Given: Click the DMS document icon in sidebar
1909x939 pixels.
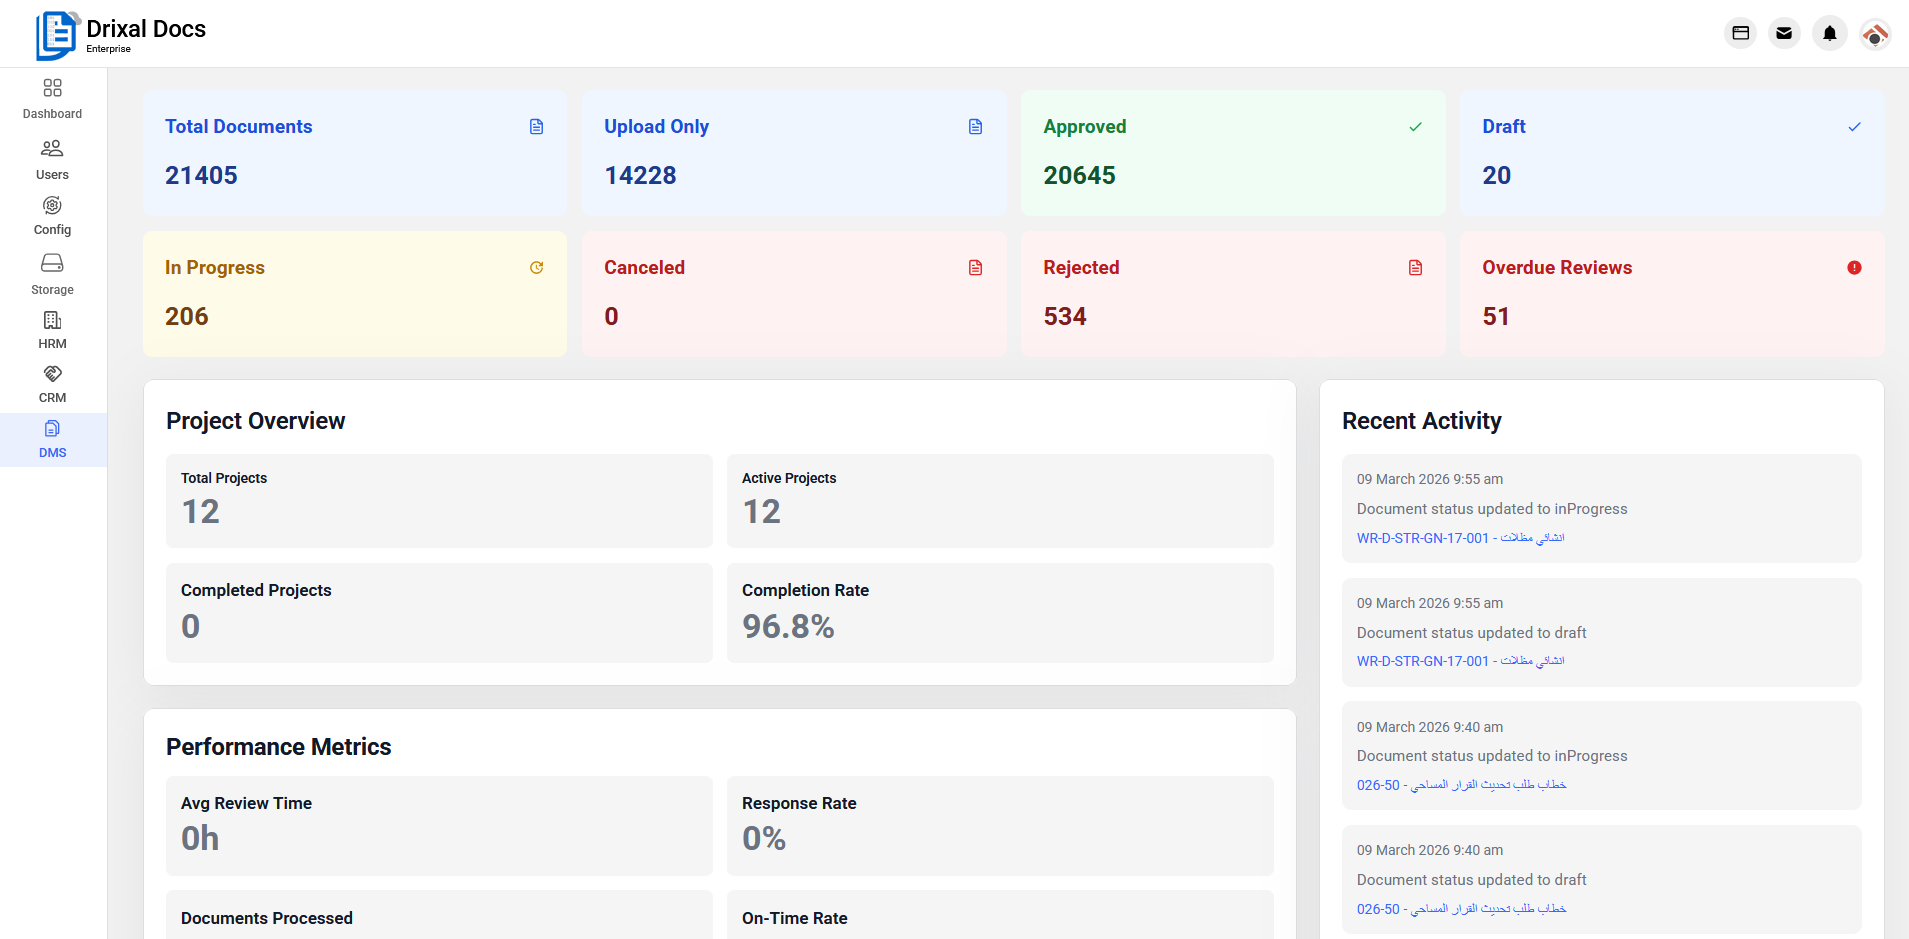Looking at the screenshot, I should tap(52, 428).
